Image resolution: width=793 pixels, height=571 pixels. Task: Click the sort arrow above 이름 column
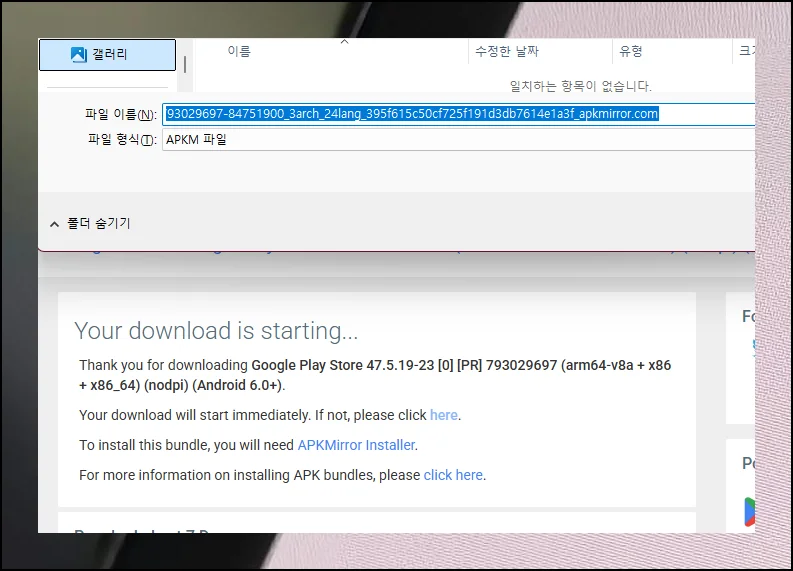pyautogui.click(x=344, y=42)
